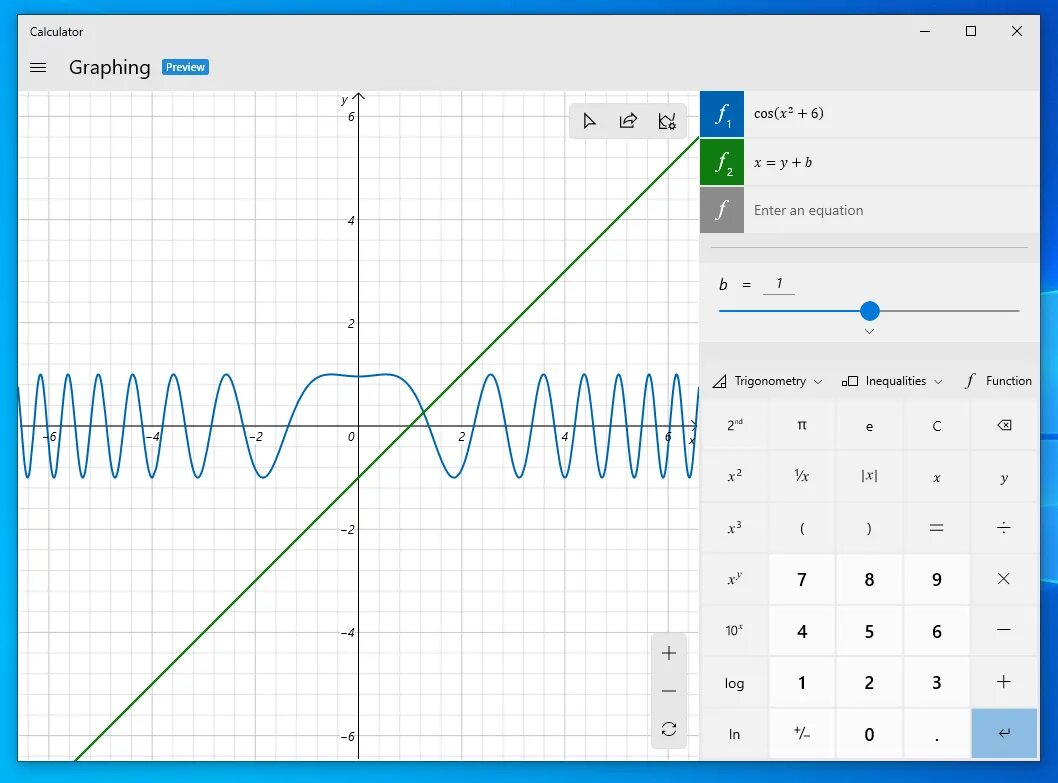Click the 10 to the x key
Screen dimensions: 1058x783
[735, 630]
